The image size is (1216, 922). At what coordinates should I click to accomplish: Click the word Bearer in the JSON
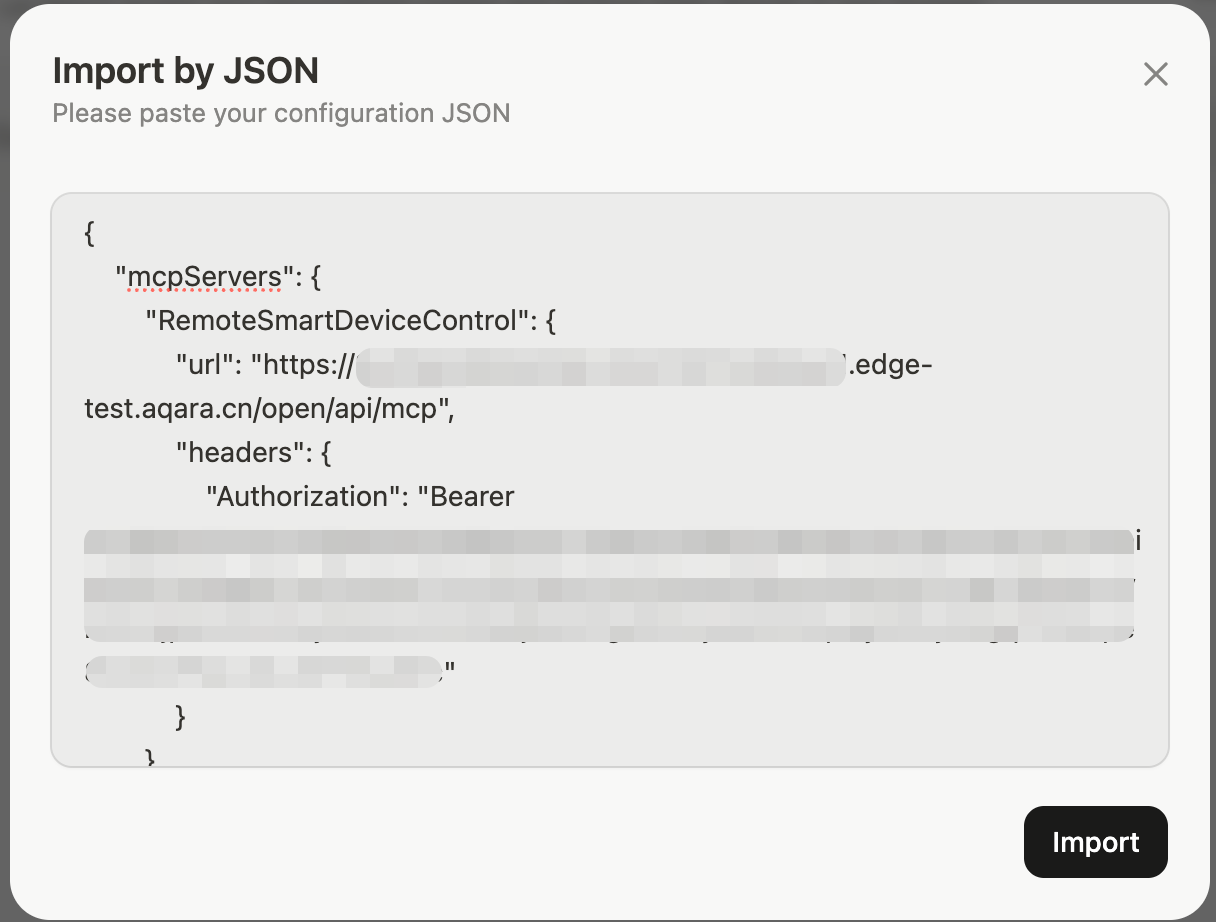(x=472, y=497)
